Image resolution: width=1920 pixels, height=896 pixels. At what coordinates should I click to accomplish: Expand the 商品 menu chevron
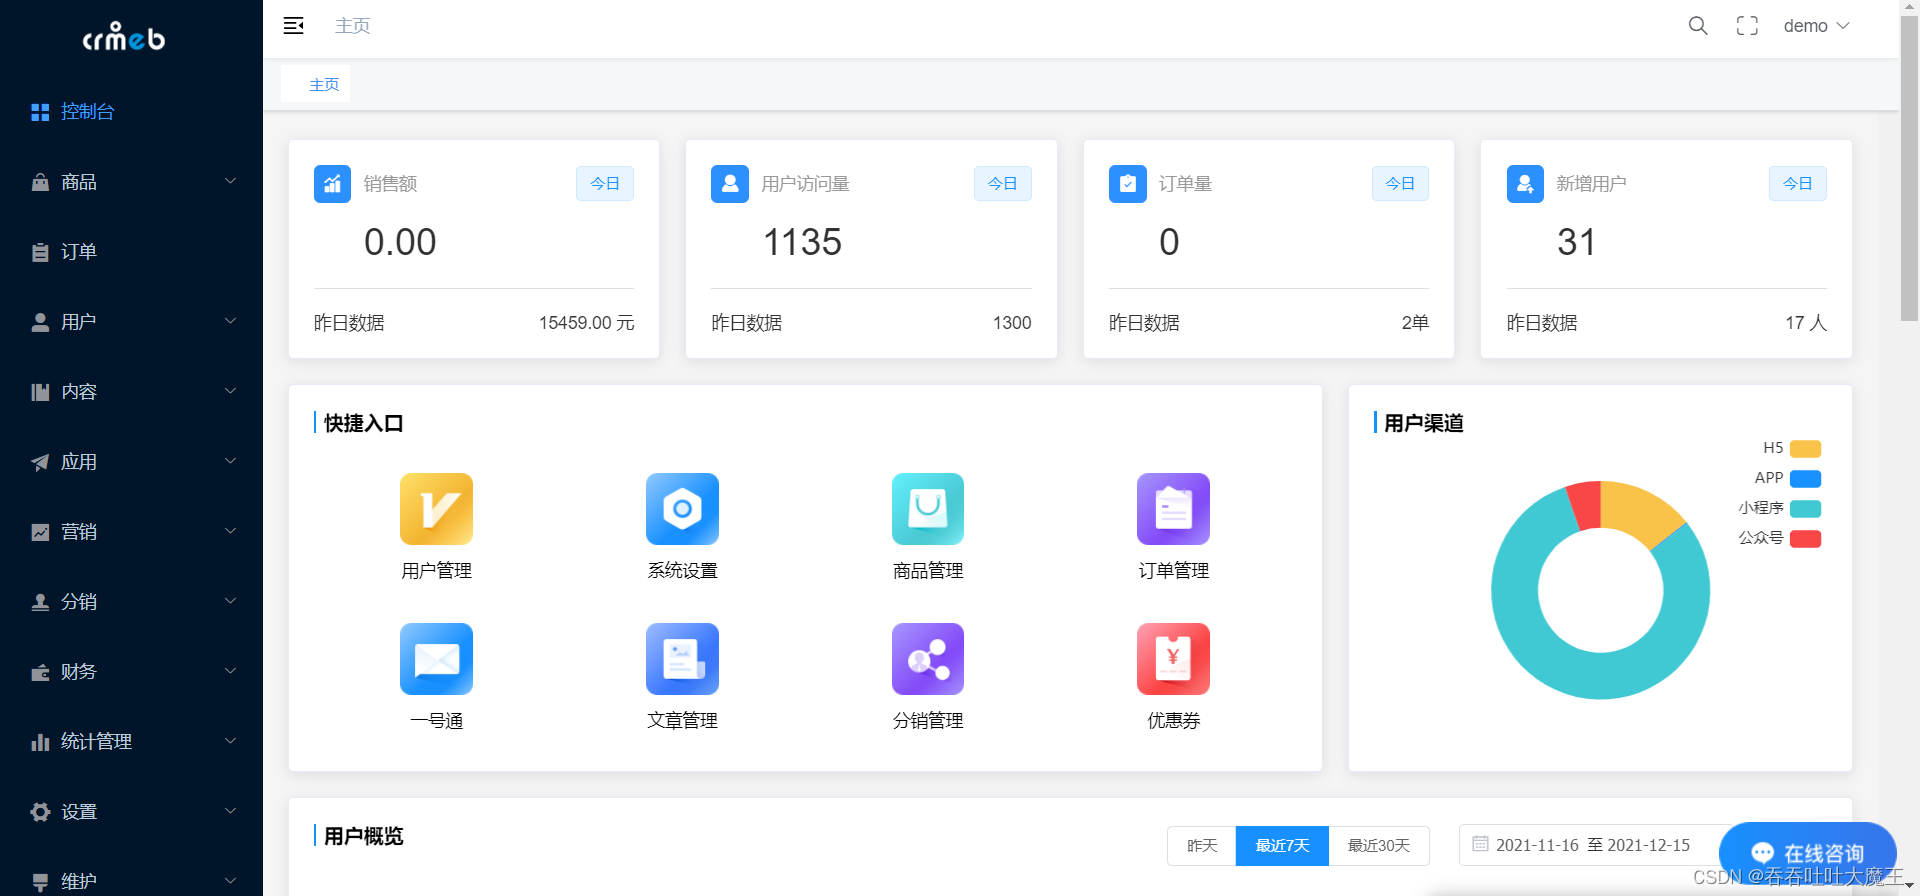230,181
